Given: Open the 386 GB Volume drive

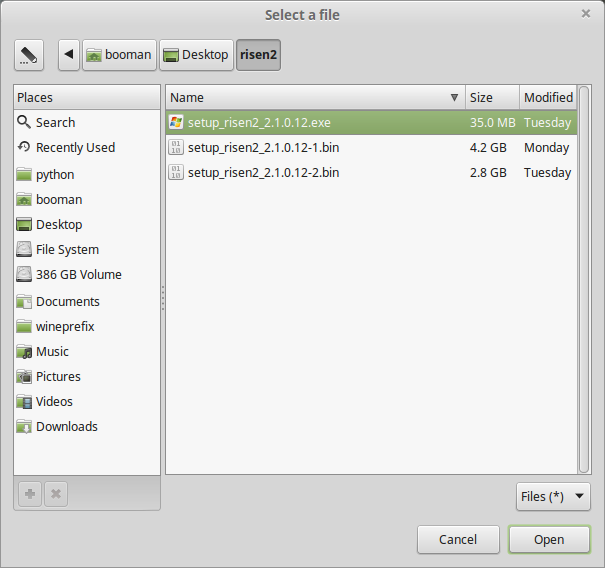Looking at the screenshot, I should [87, 274].
